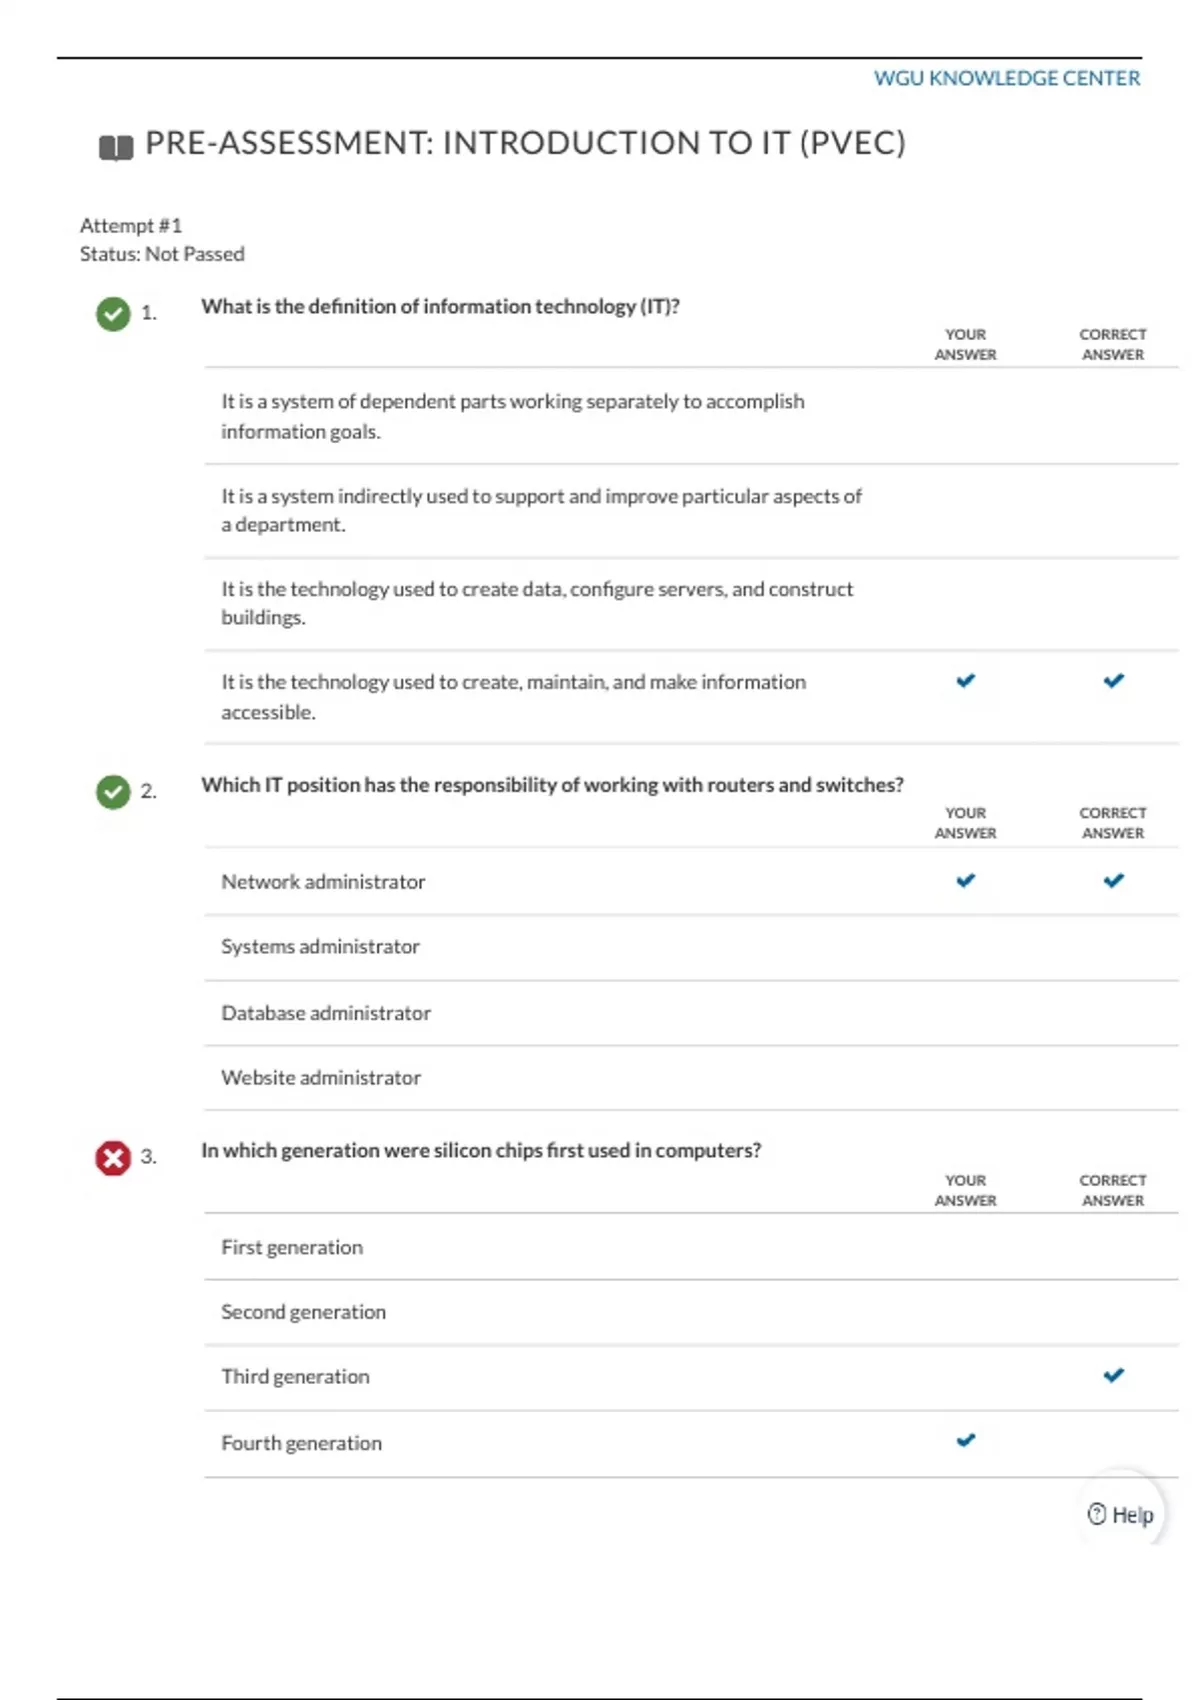1200x1700 pixels.
Task: Click your-answer checkmark for Fourth generation
Action: click(x=965, y=1441)
